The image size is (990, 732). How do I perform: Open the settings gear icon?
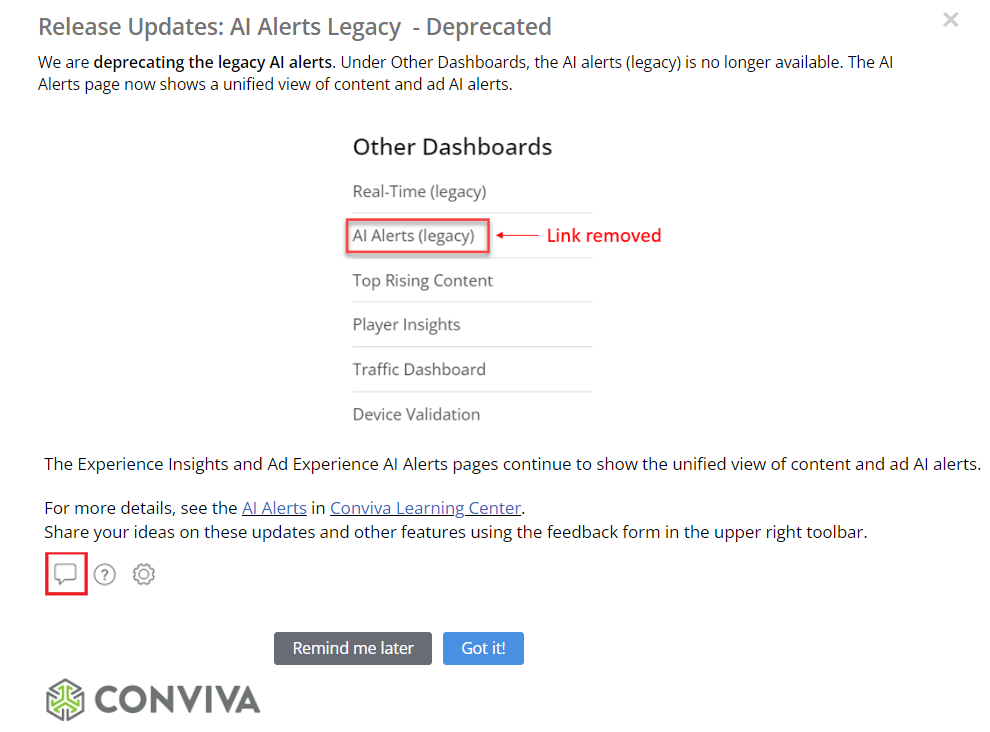coord(144,574)
